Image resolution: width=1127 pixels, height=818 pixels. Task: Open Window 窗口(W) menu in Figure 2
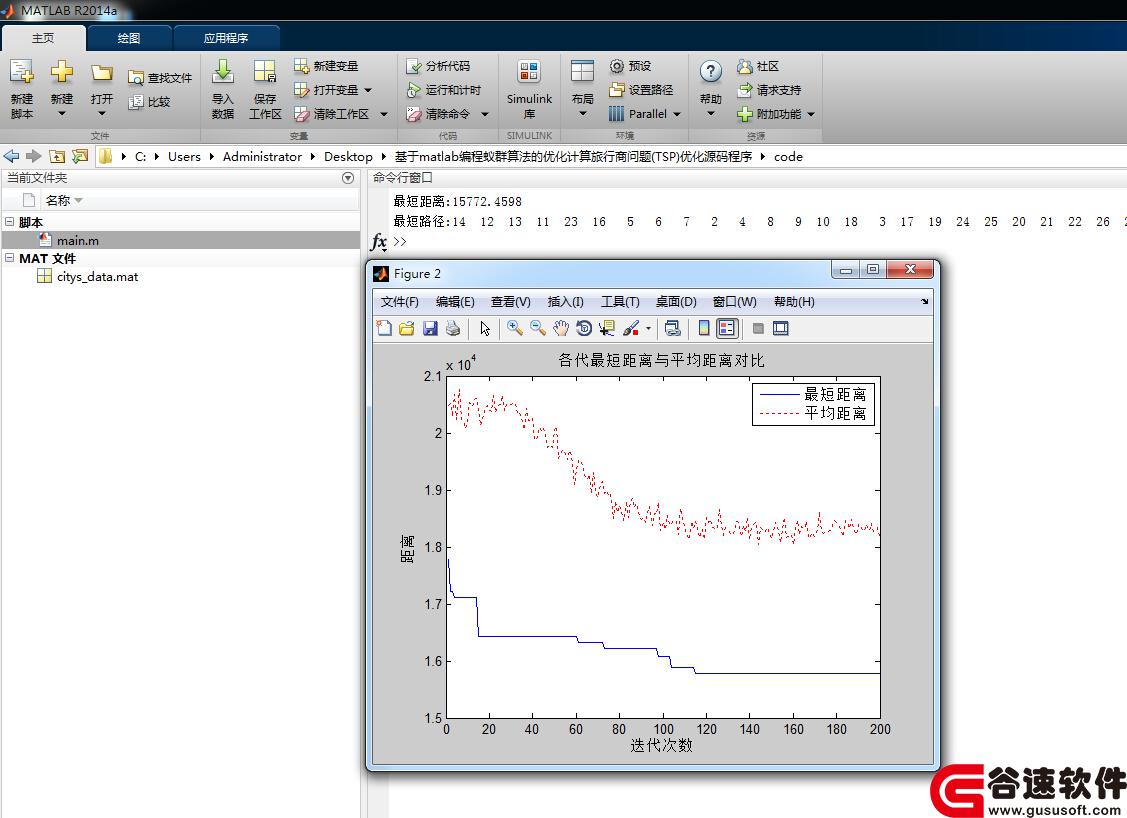click(735, 302)
